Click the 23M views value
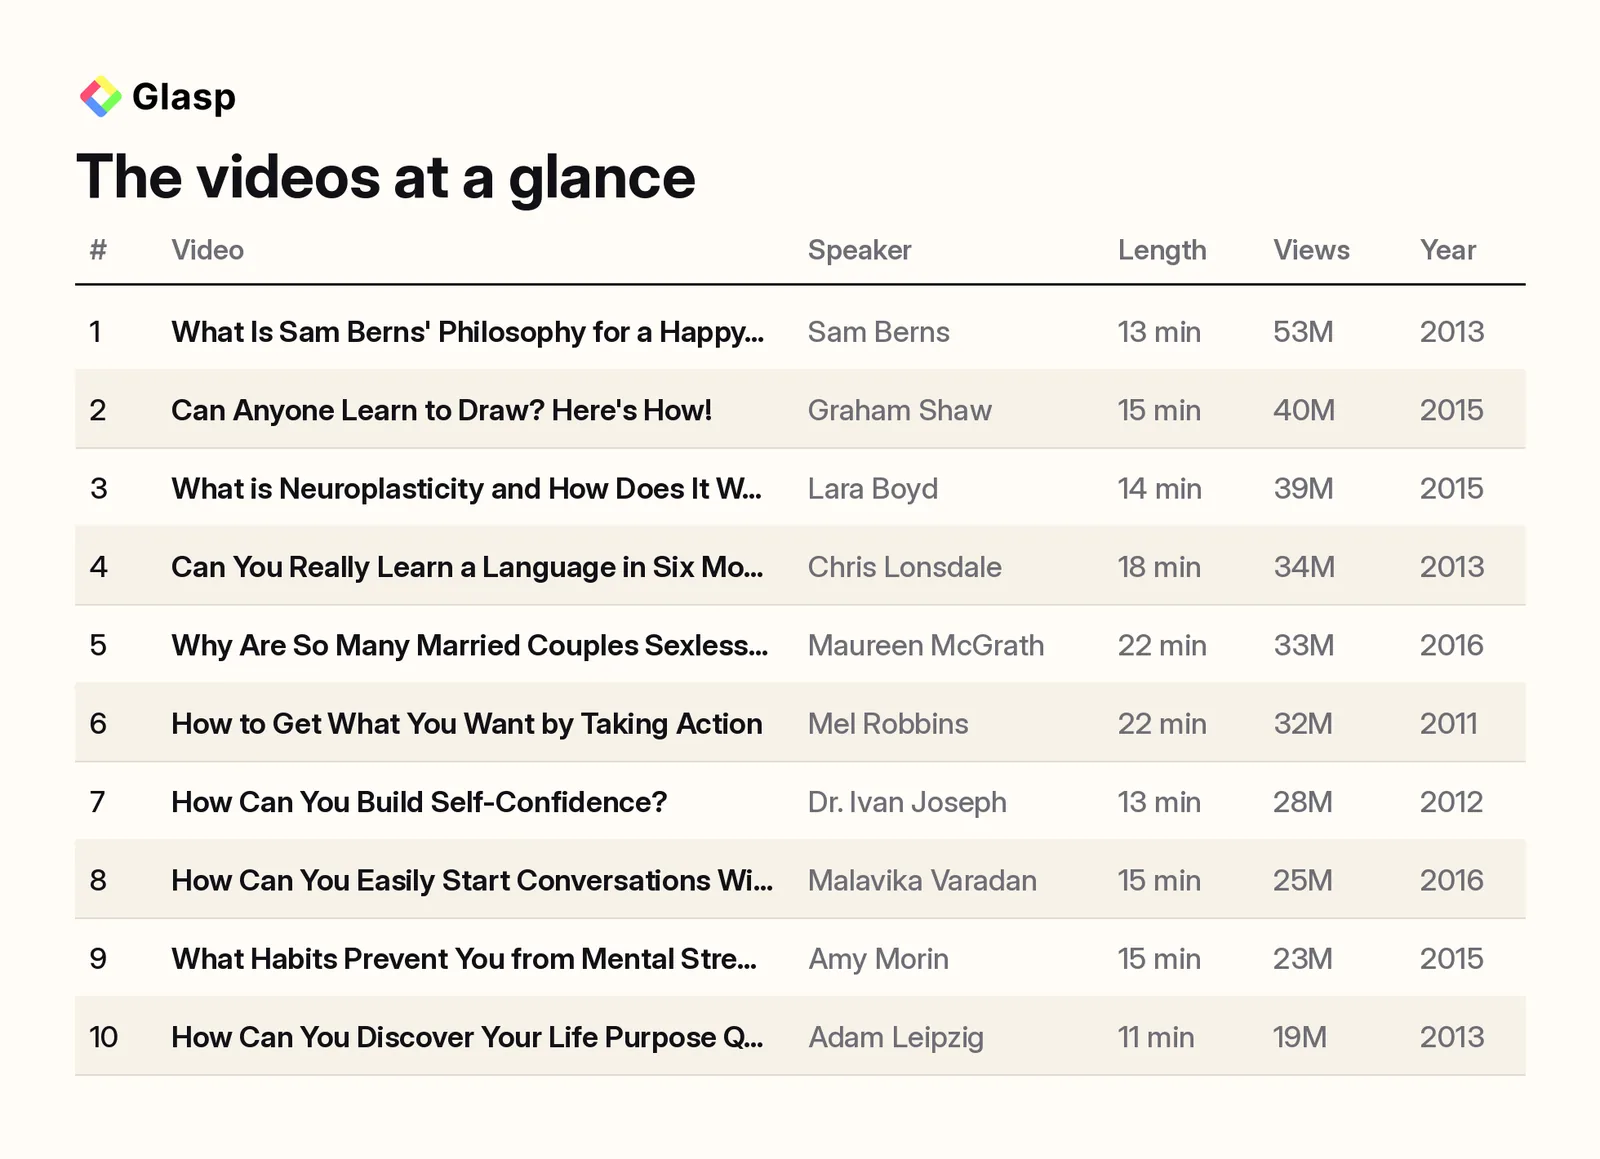1600x1159 pixels. pyautogui.click(x=1303, y=959)
